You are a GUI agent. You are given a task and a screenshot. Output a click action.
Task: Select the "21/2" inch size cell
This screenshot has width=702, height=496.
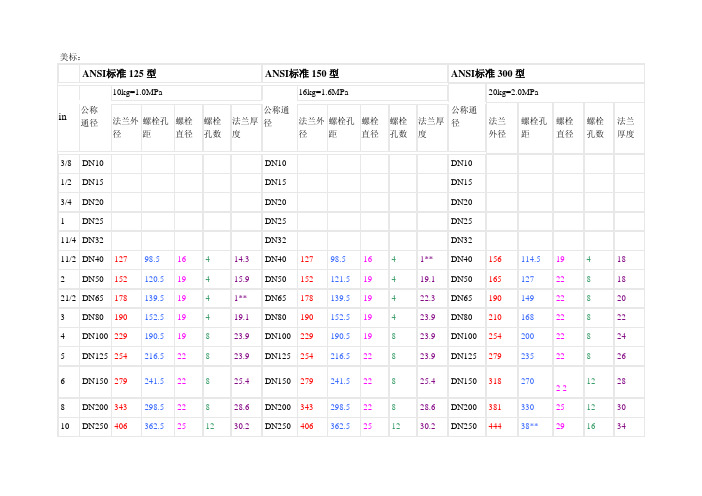(x=68, y=298)
